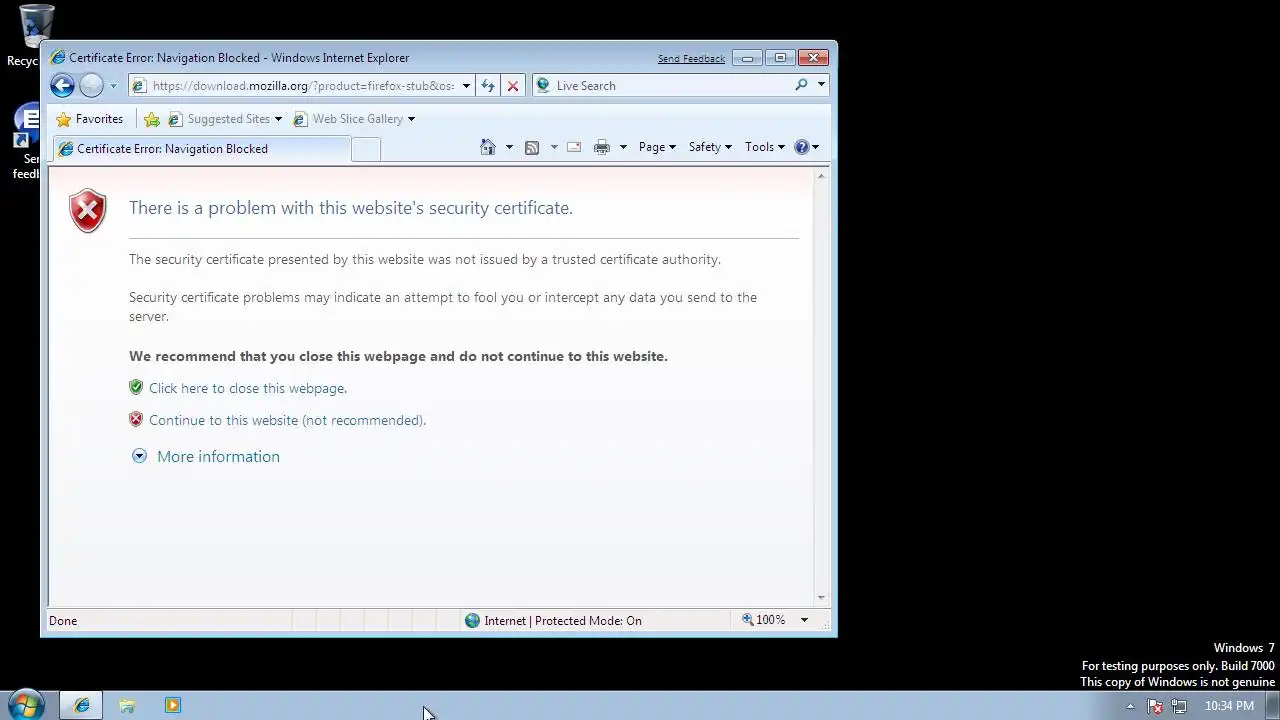Open the feeds dropdown arrow

click(554, 147)
